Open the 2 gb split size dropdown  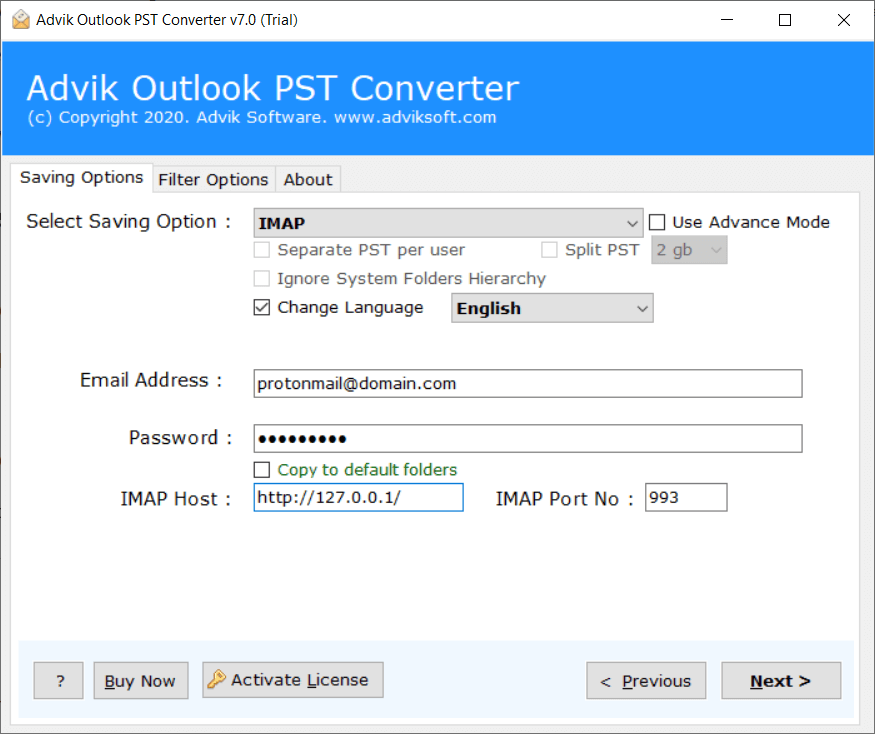point(689,250)
